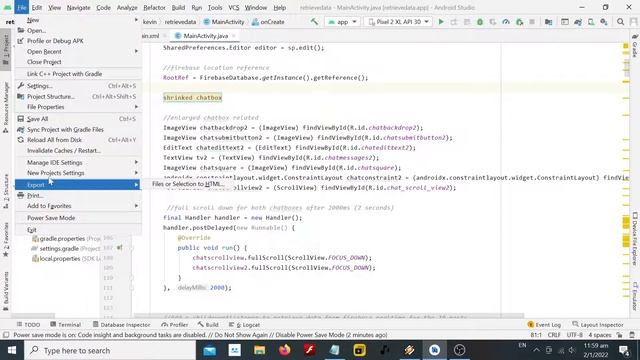Click Save All in the File menu
Screen dimensions: 640x360
coord(78,119)
